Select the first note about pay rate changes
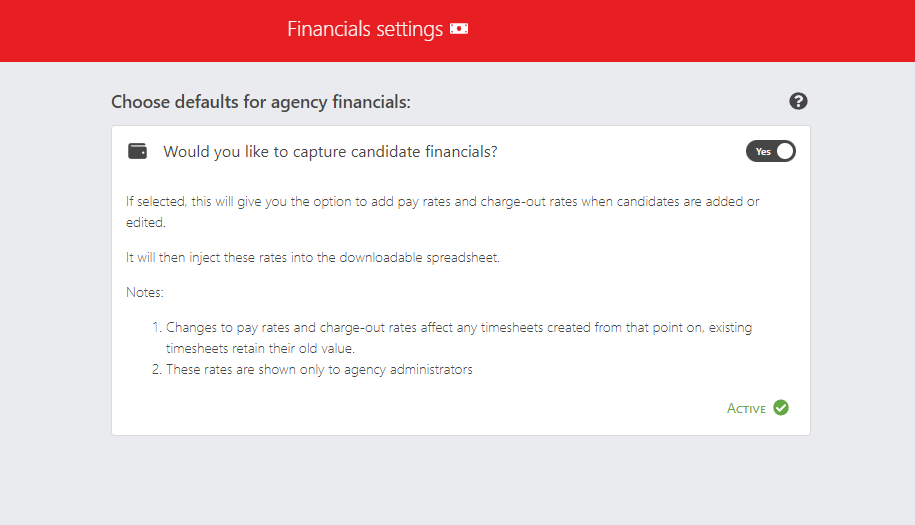This screenshot has width=915, height=525. (x=452, y=338)
